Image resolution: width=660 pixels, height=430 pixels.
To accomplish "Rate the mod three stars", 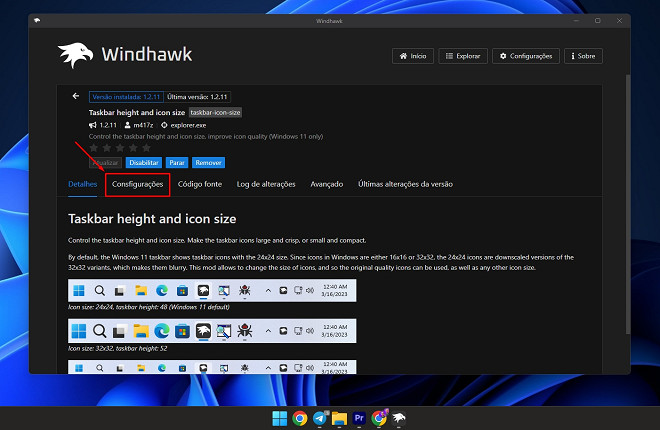I will tap(120, 148).
